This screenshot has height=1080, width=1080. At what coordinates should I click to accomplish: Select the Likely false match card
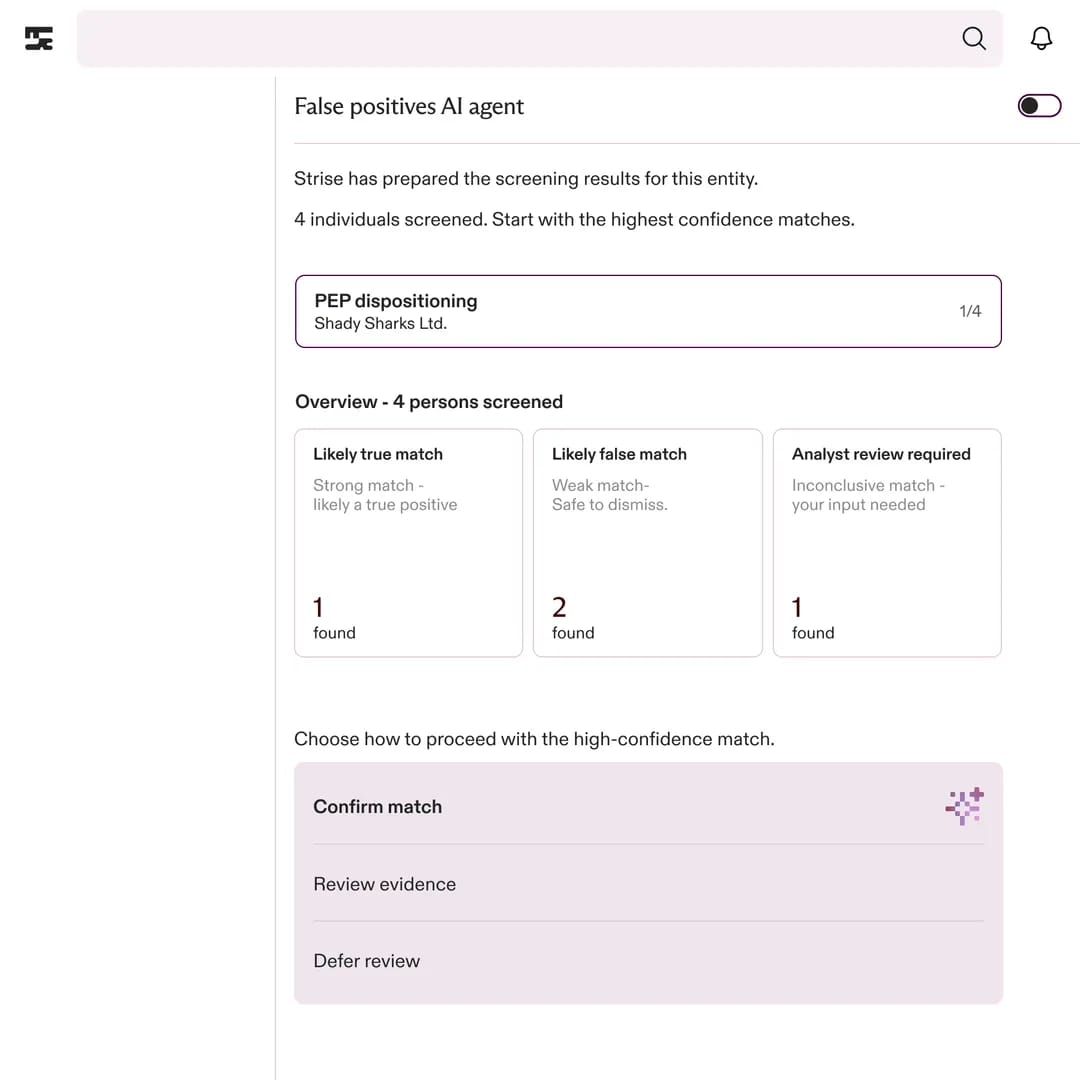click(x=647, y=543)
